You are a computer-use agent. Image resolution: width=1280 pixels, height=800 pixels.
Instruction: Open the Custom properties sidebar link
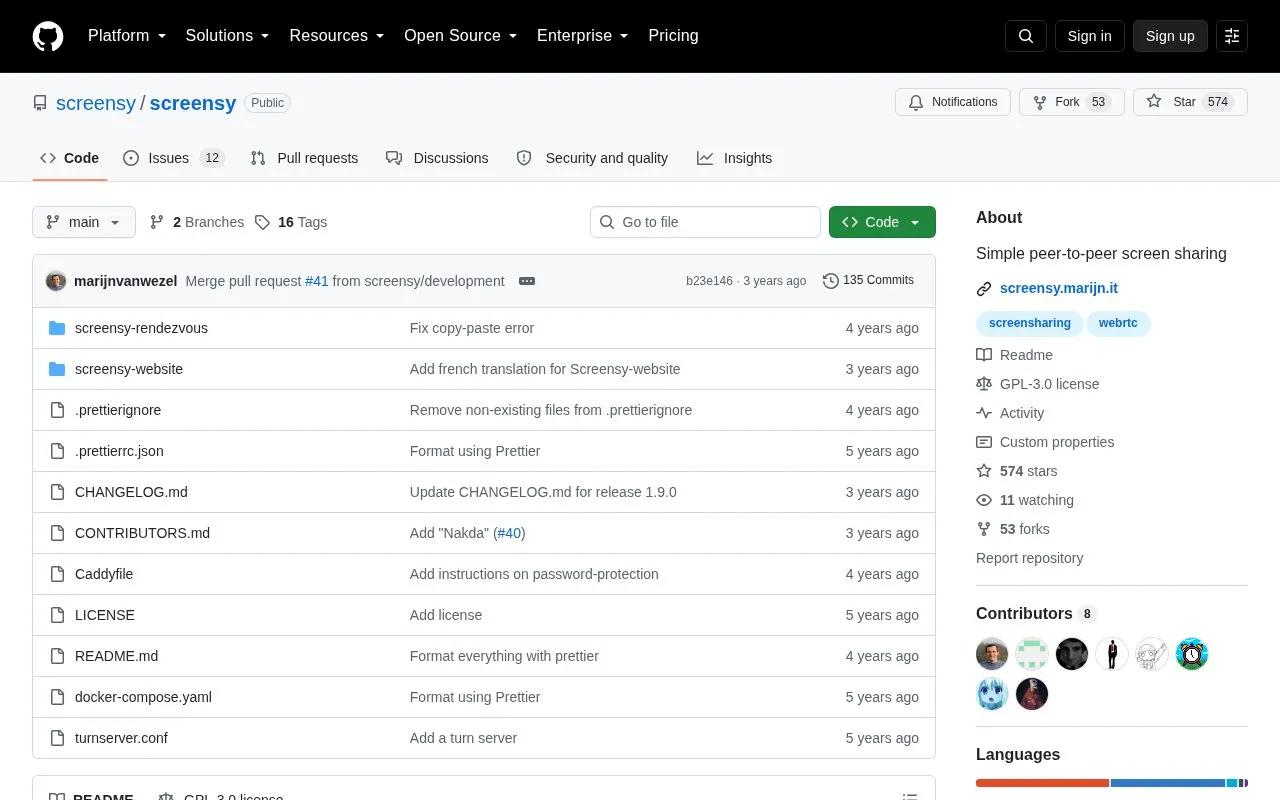pos(1045,442)
